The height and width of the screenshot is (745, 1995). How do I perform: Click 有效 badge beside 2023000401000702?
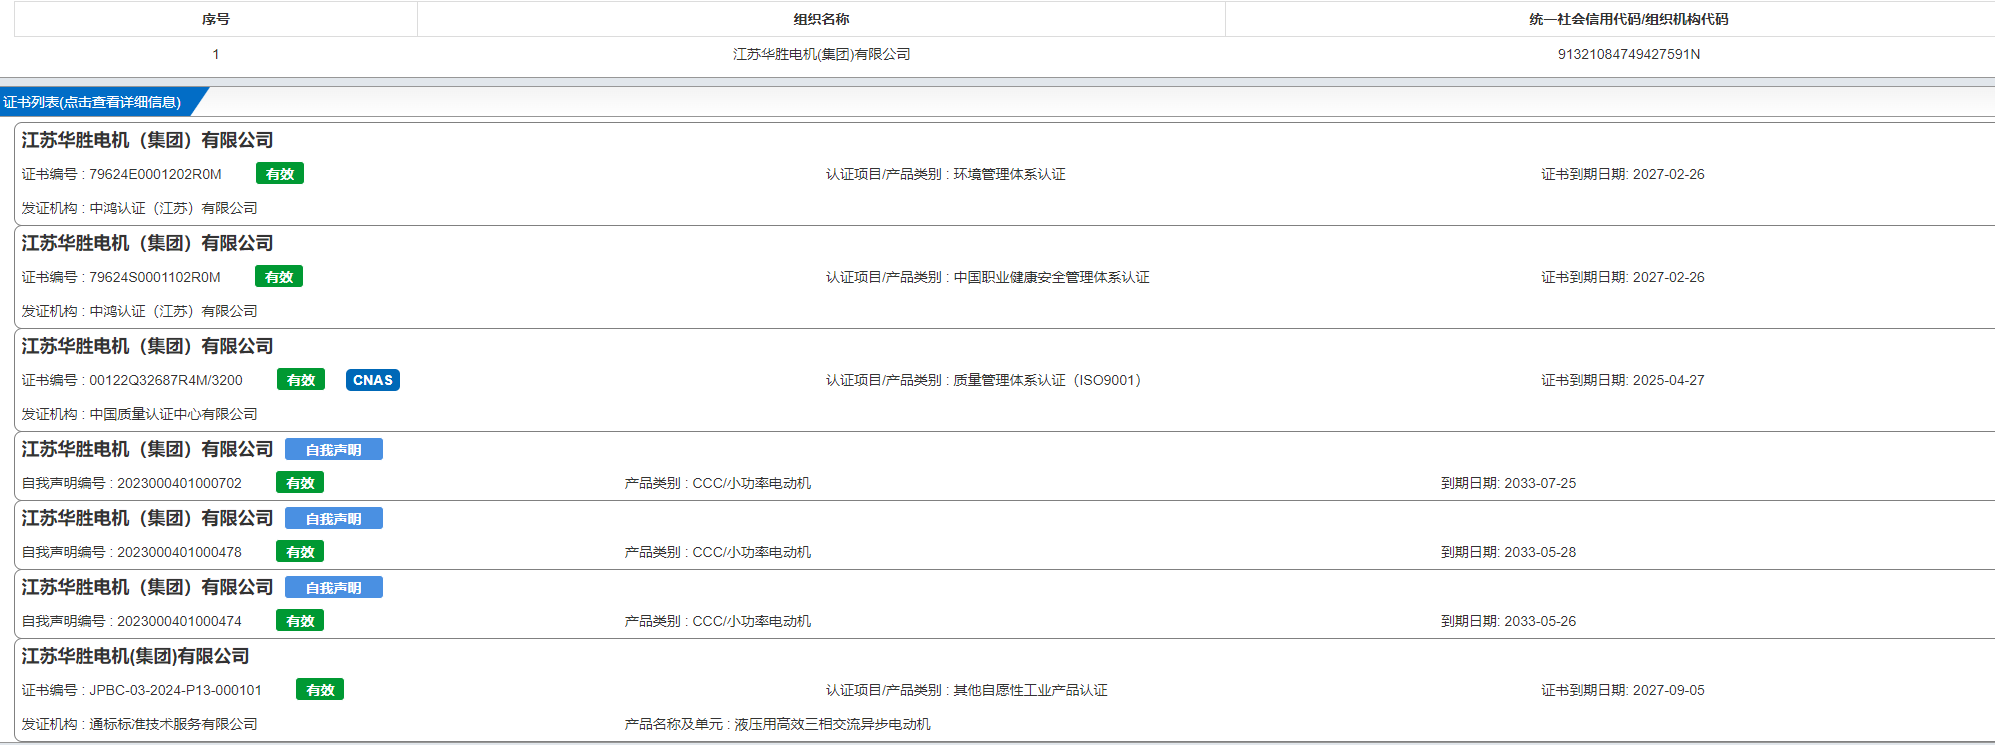pos(300,483)
